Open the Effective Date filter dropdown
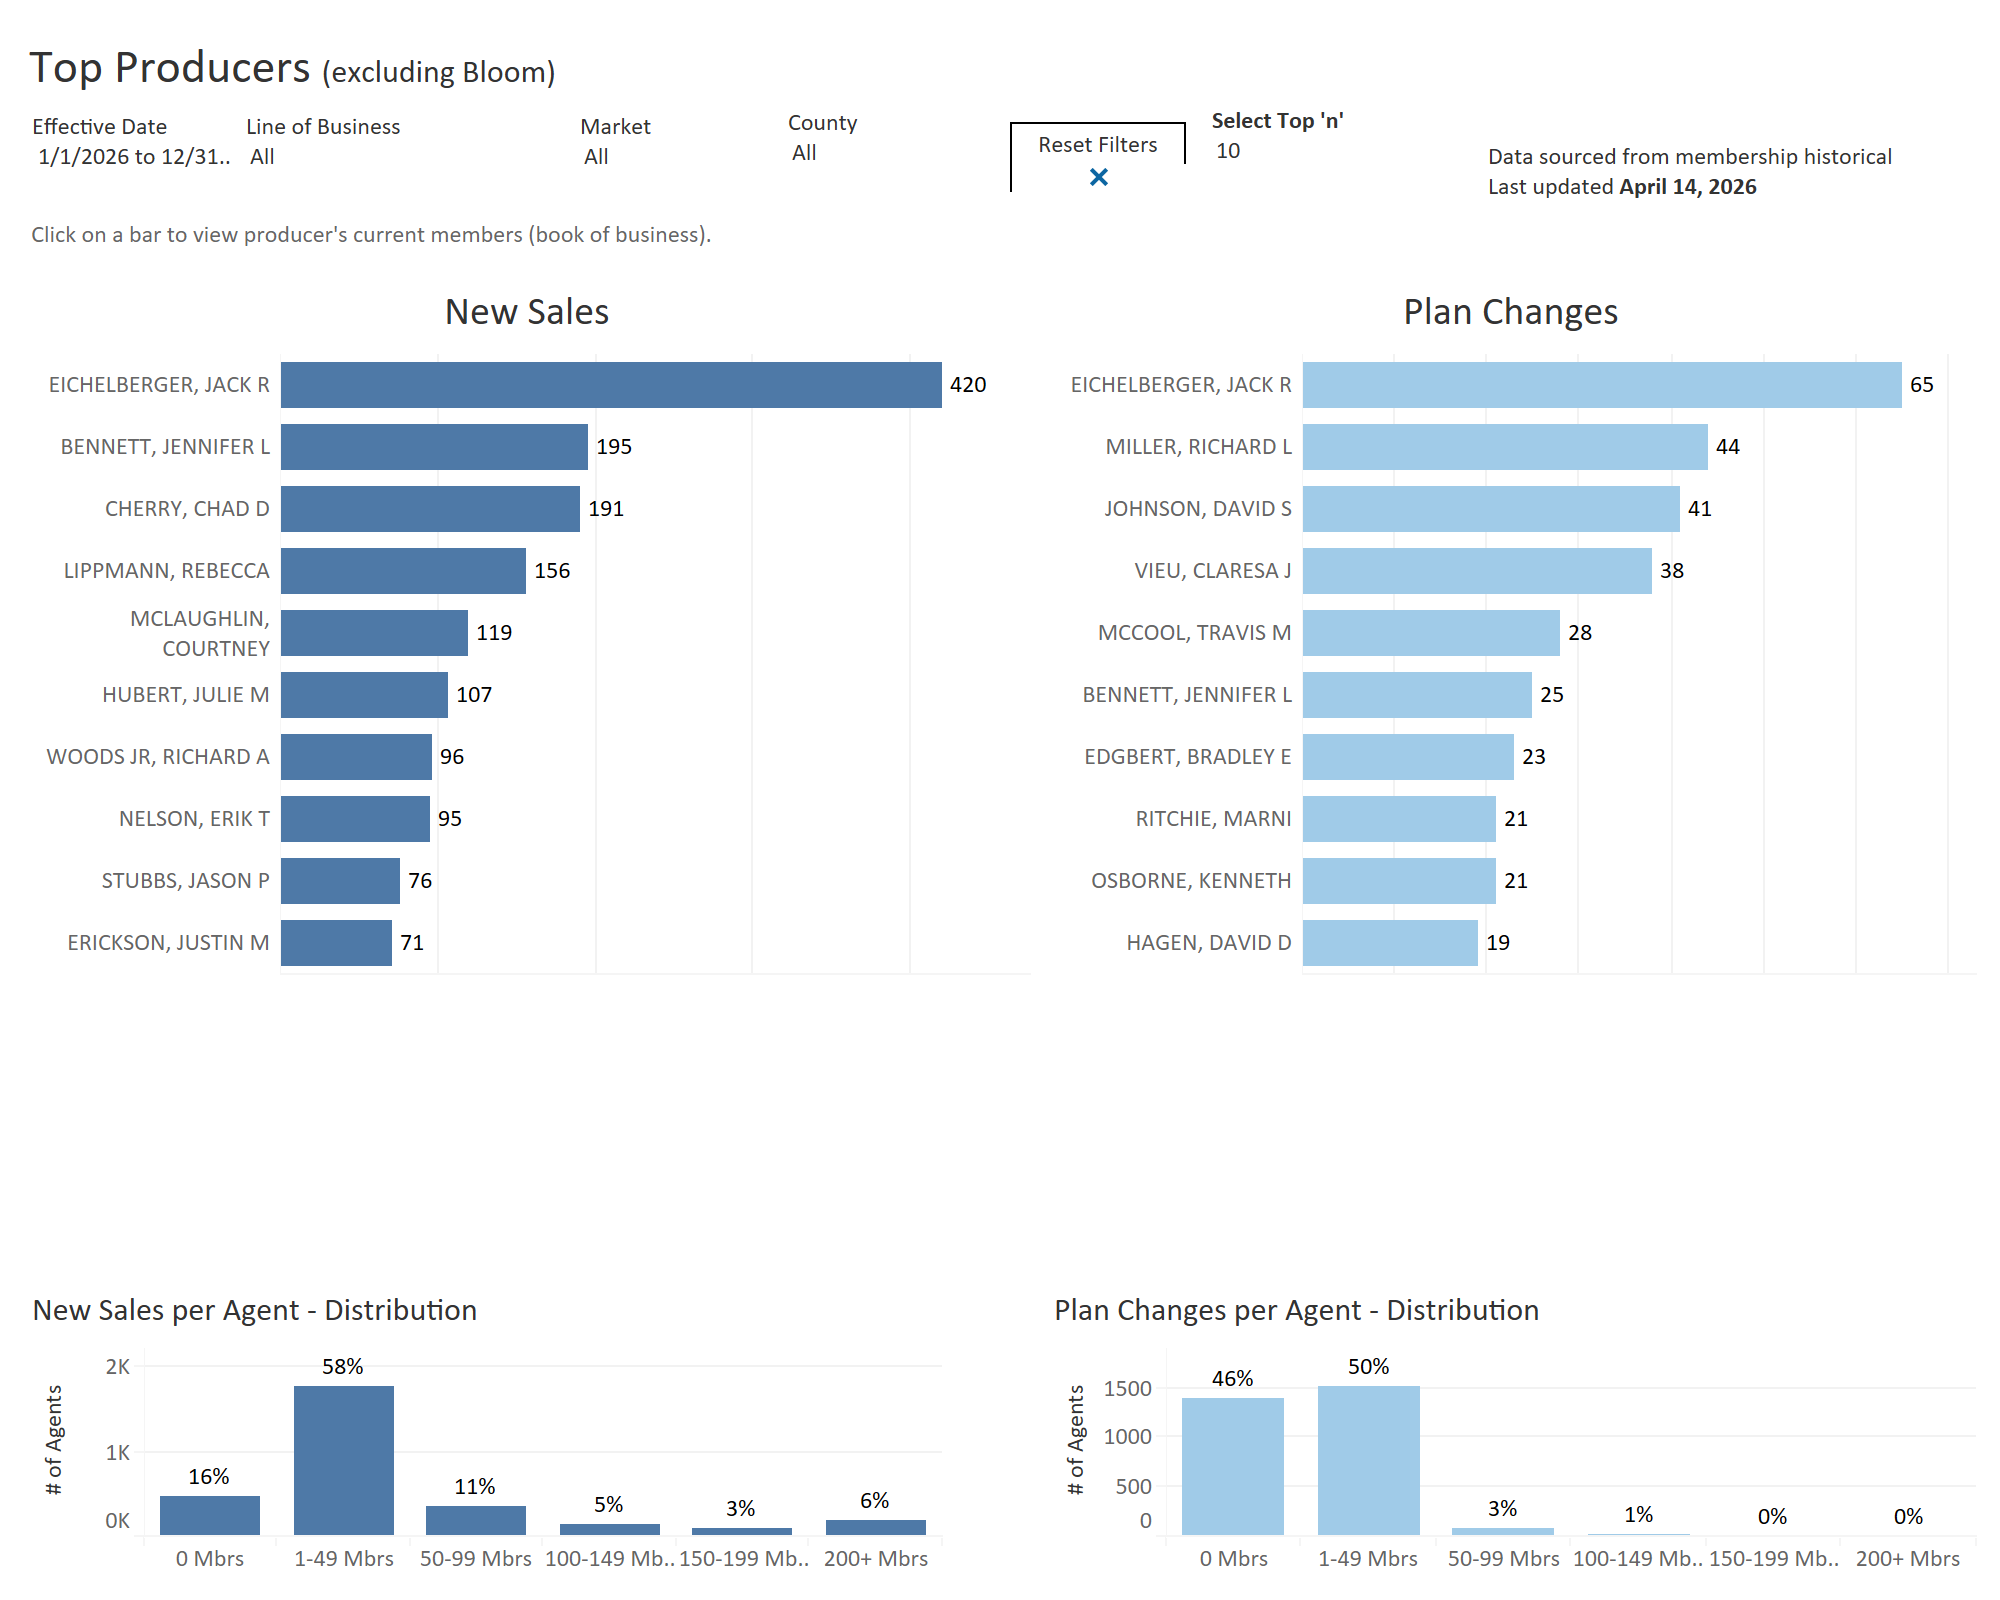 click(134, 157)
